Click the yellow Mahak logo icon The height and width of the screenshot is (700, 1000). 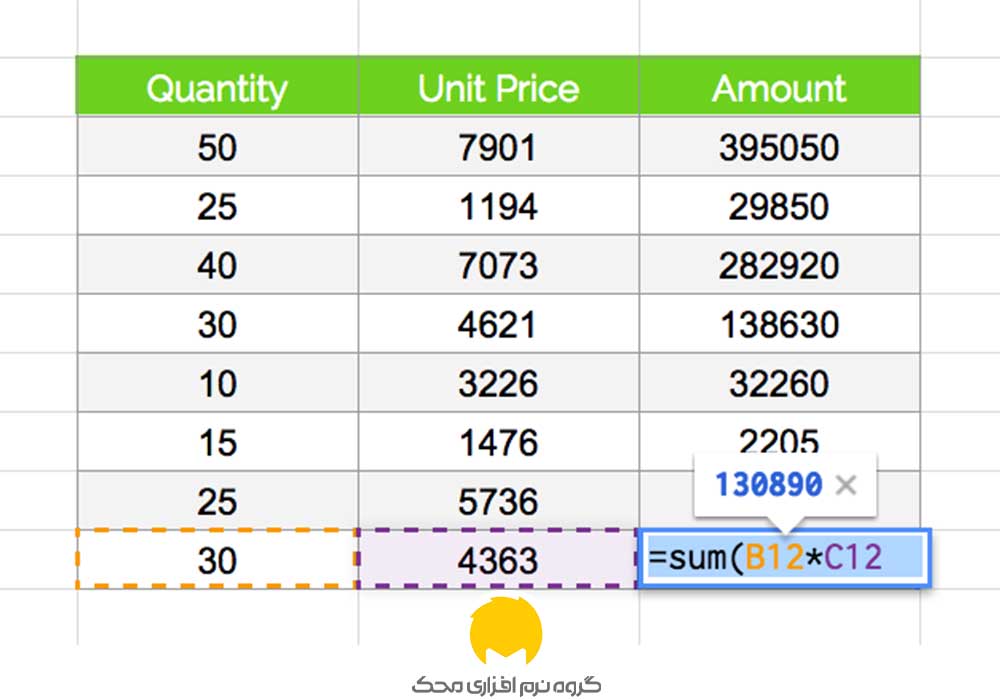[505, 632]
